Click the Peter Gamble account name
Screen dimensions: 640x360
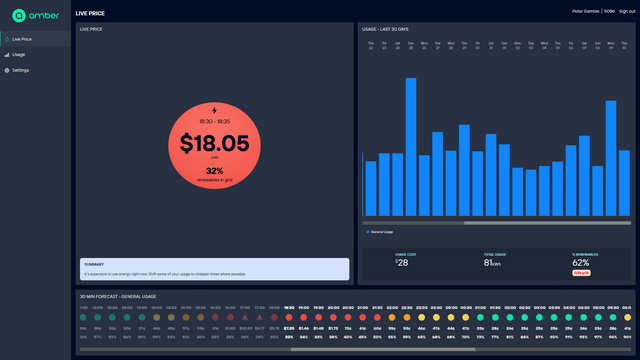click(585, 11)
